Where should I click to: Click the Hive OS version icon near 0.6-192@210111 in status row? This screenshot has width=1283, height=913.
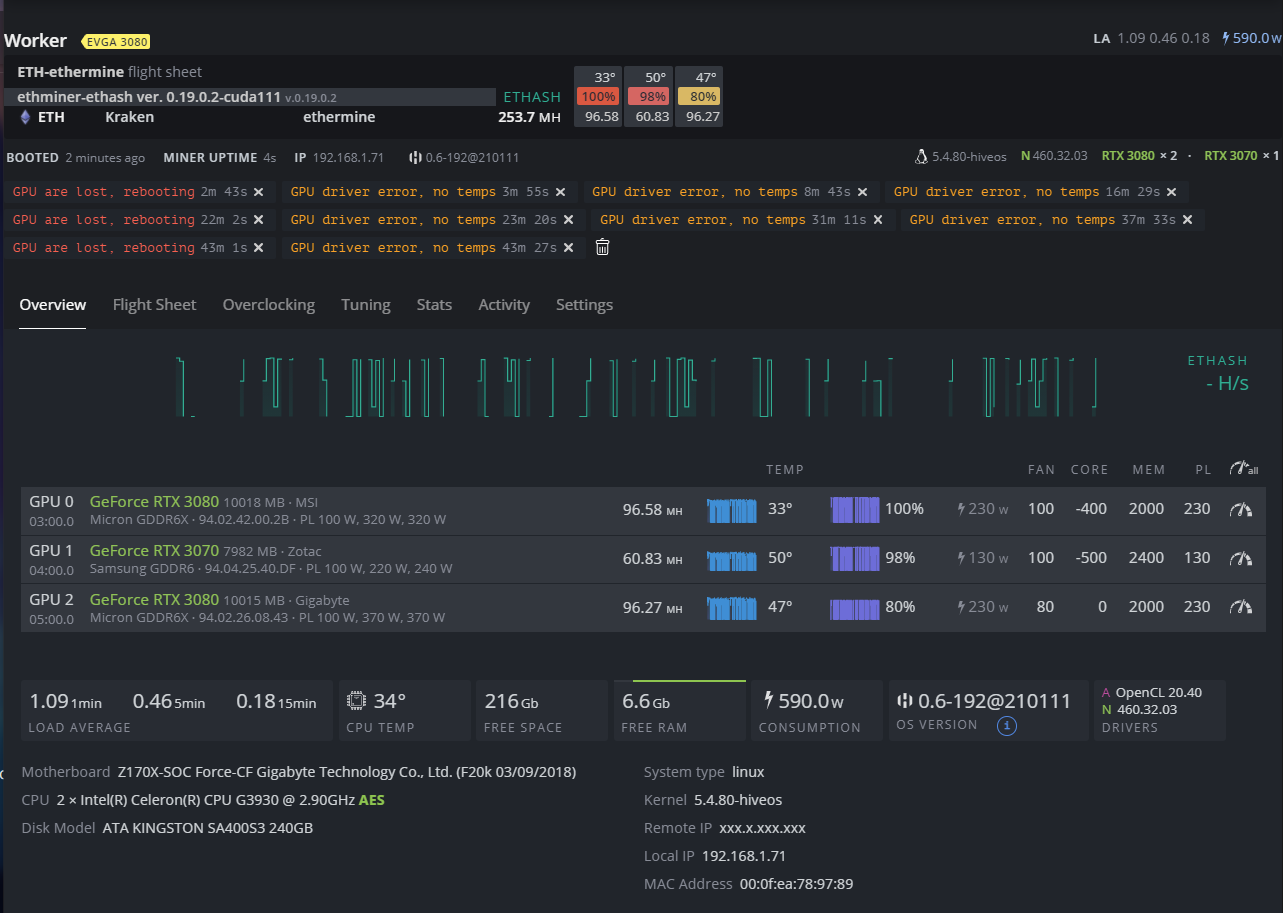pyautogui.click(x=415, y=158)
